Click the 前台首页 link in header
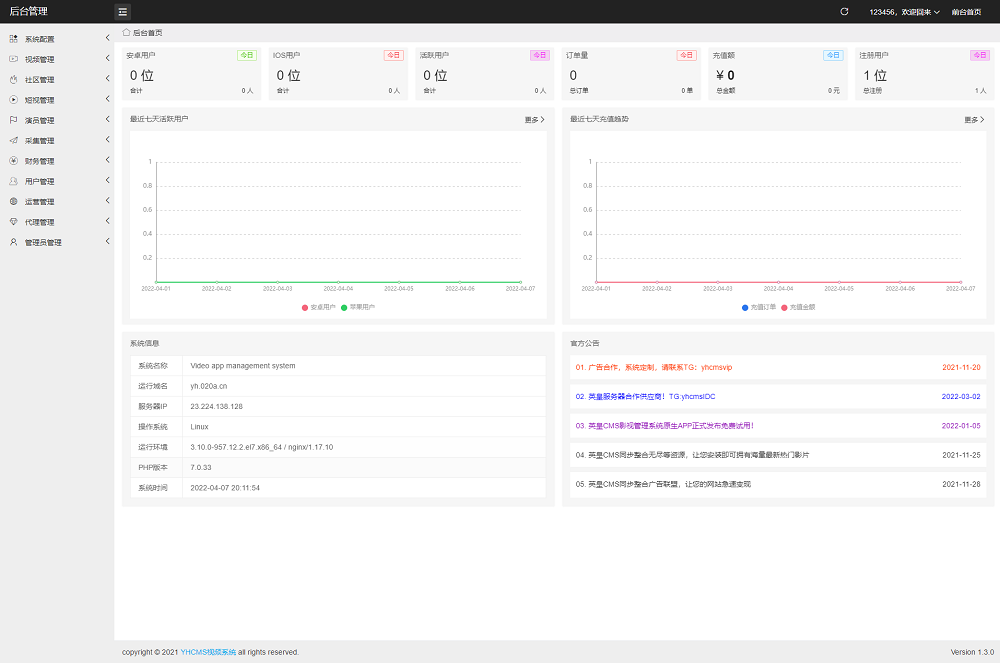This screenshot has width=1000, height=663. pos(966,12)
